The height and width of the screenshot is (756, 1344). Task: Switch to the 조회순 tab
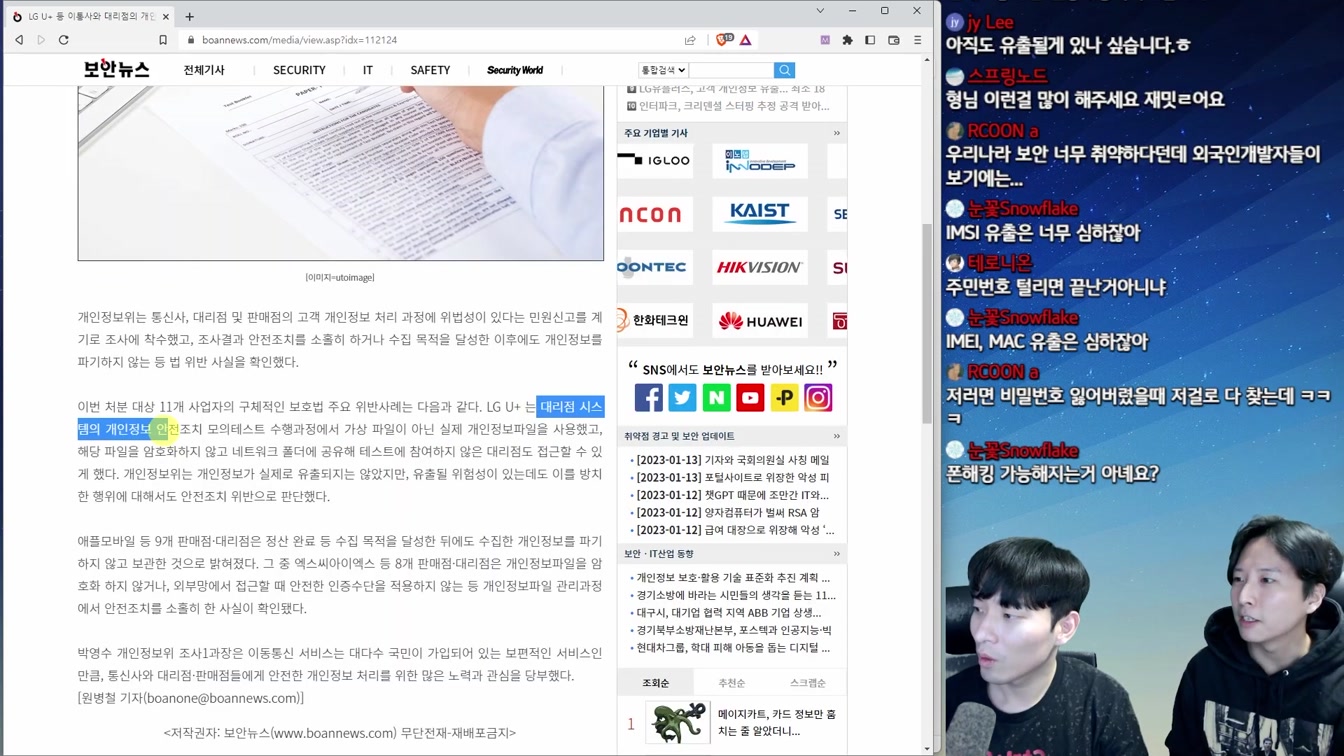tap(655, 683)
